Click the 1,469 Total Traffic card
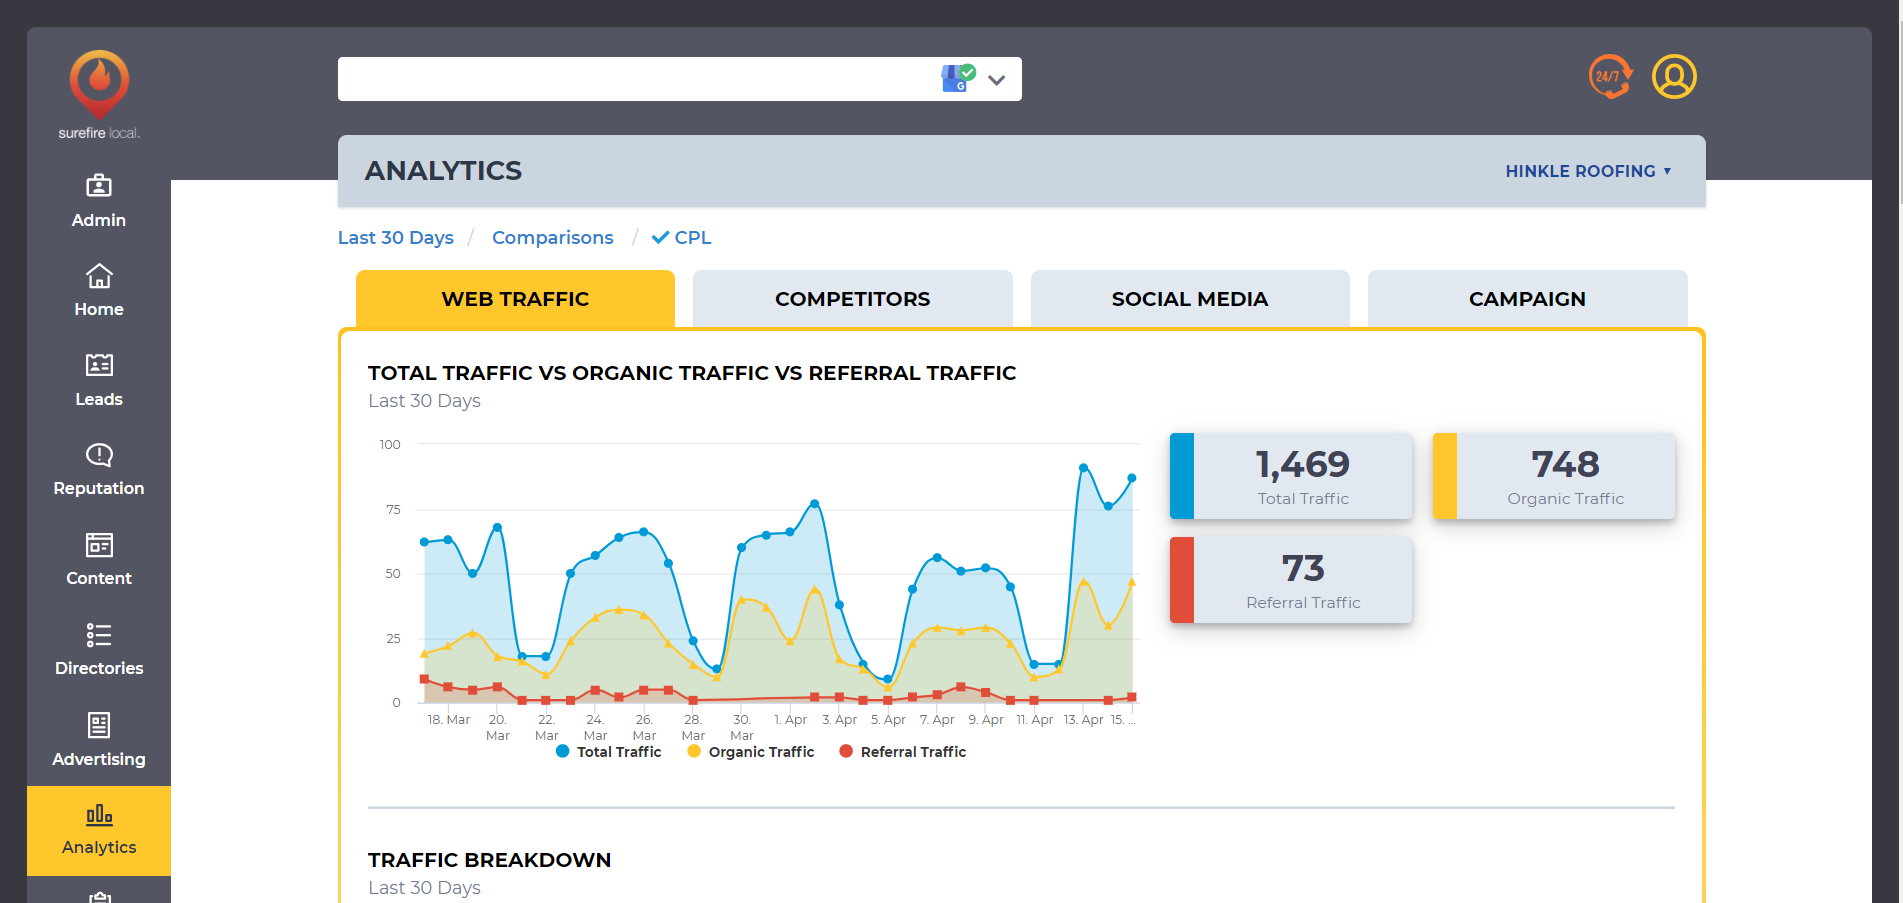Viewport: 1903px width, 903px height. (1291, 476)
